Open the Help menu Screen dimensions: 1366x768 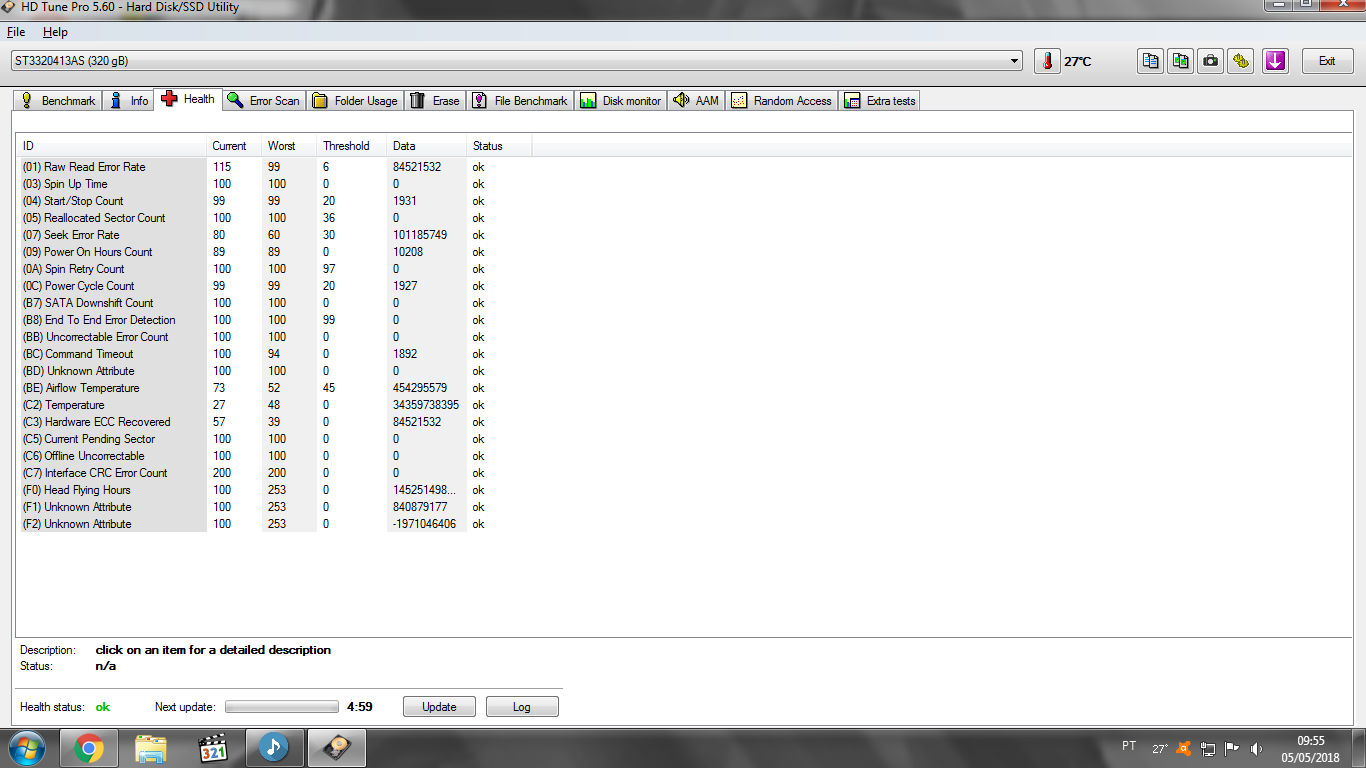point(55,32)
